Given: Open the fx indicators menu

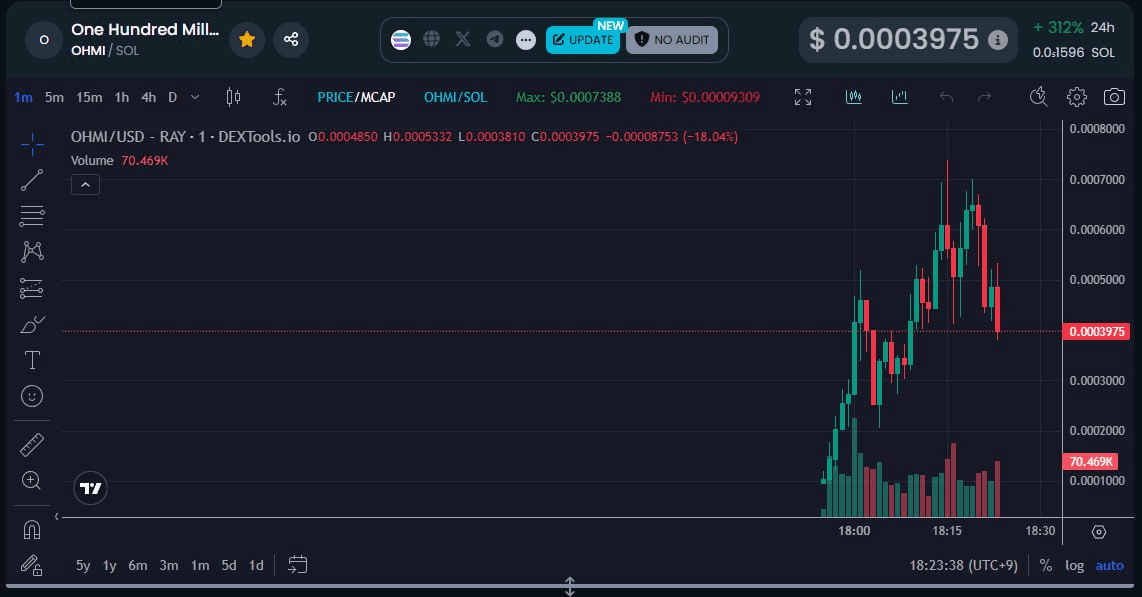Looking at the screenshot, I should pyautogui.click(x=280, y=97).
